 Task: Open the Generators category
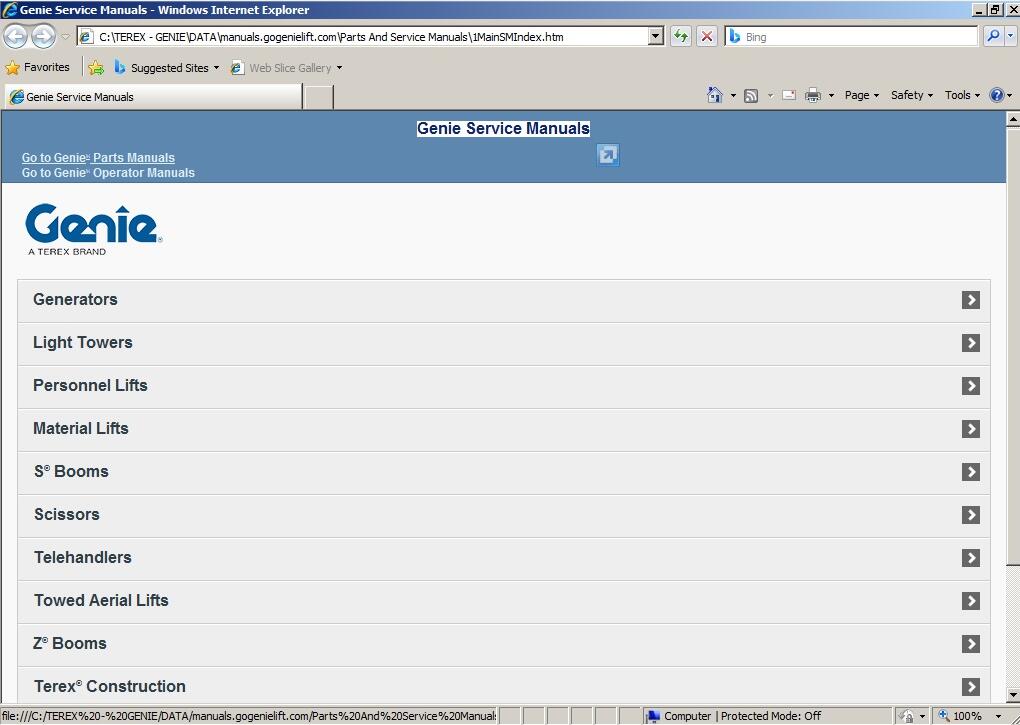coord(504,300)
